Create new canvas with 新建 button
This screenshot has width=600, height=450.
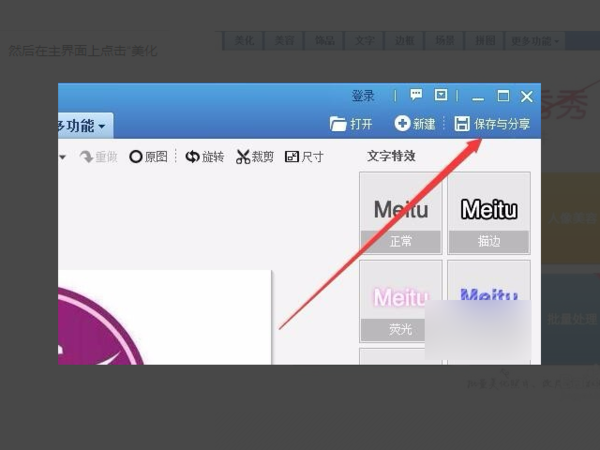click(x=415, y=124)
